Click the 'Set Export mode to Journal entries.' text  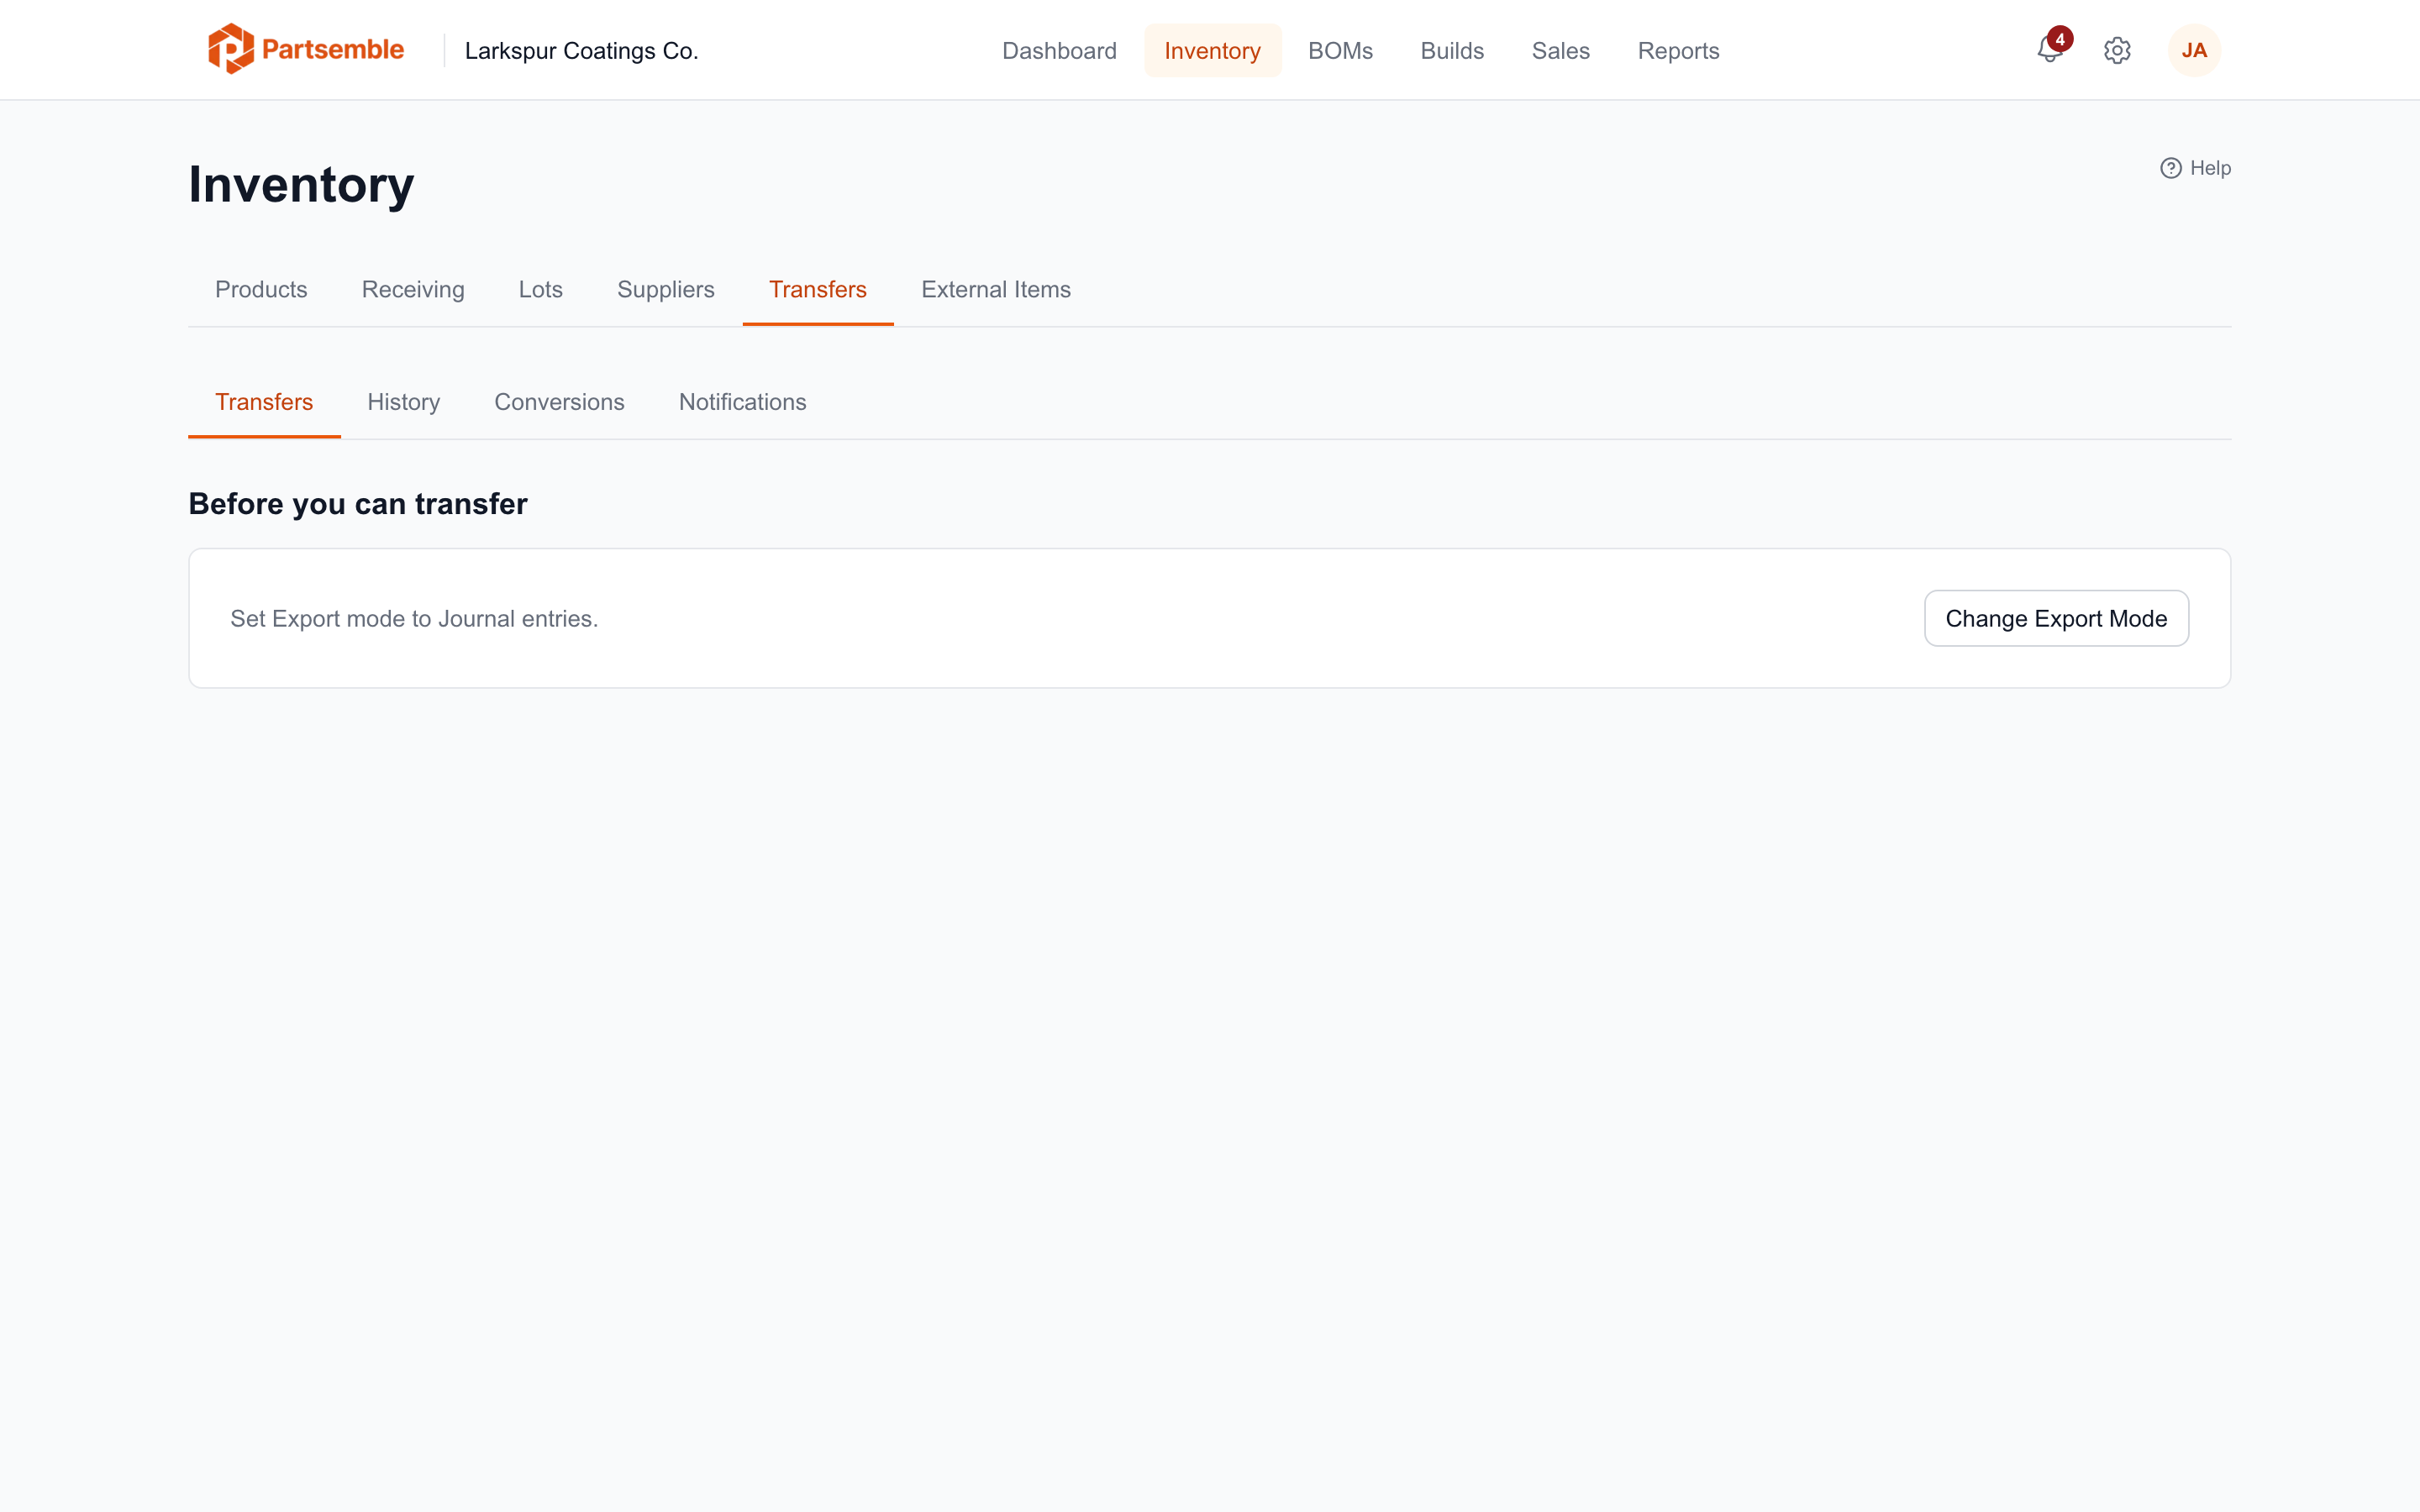click(414, 619)
